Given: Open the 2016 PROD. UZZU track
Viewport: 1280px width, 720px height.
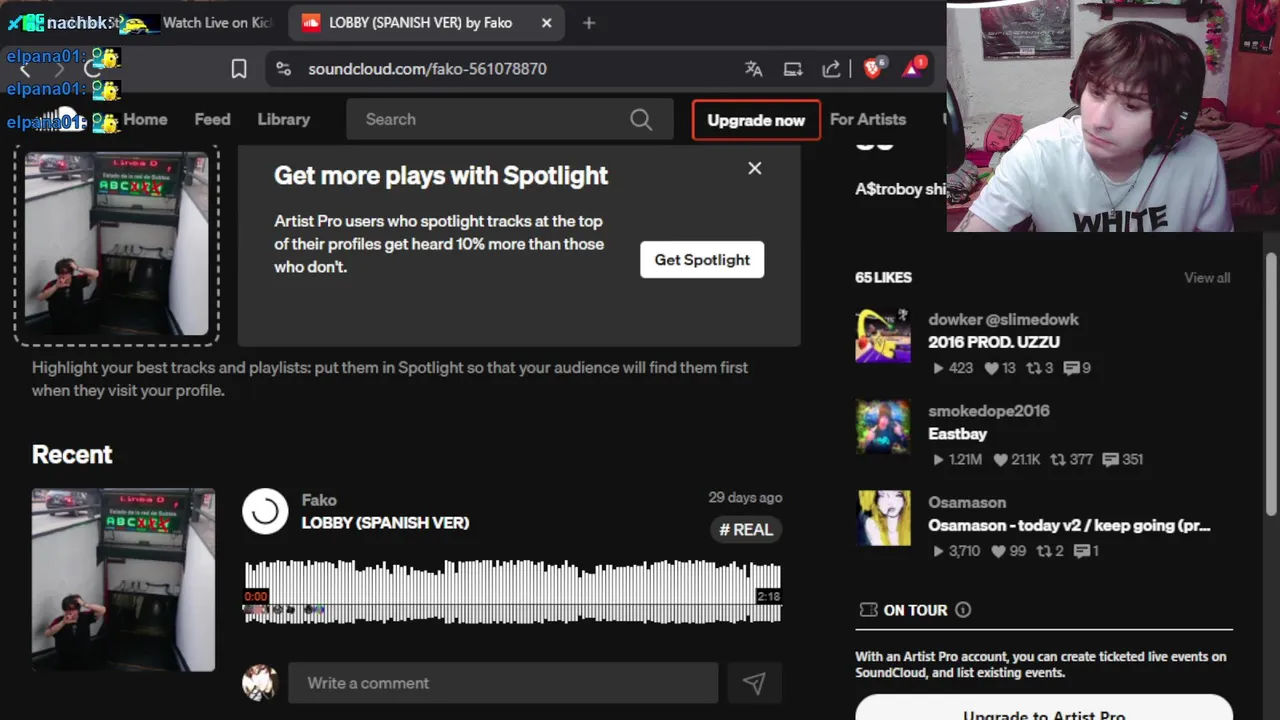Looking at the screenshot, I should coord(994,342).
